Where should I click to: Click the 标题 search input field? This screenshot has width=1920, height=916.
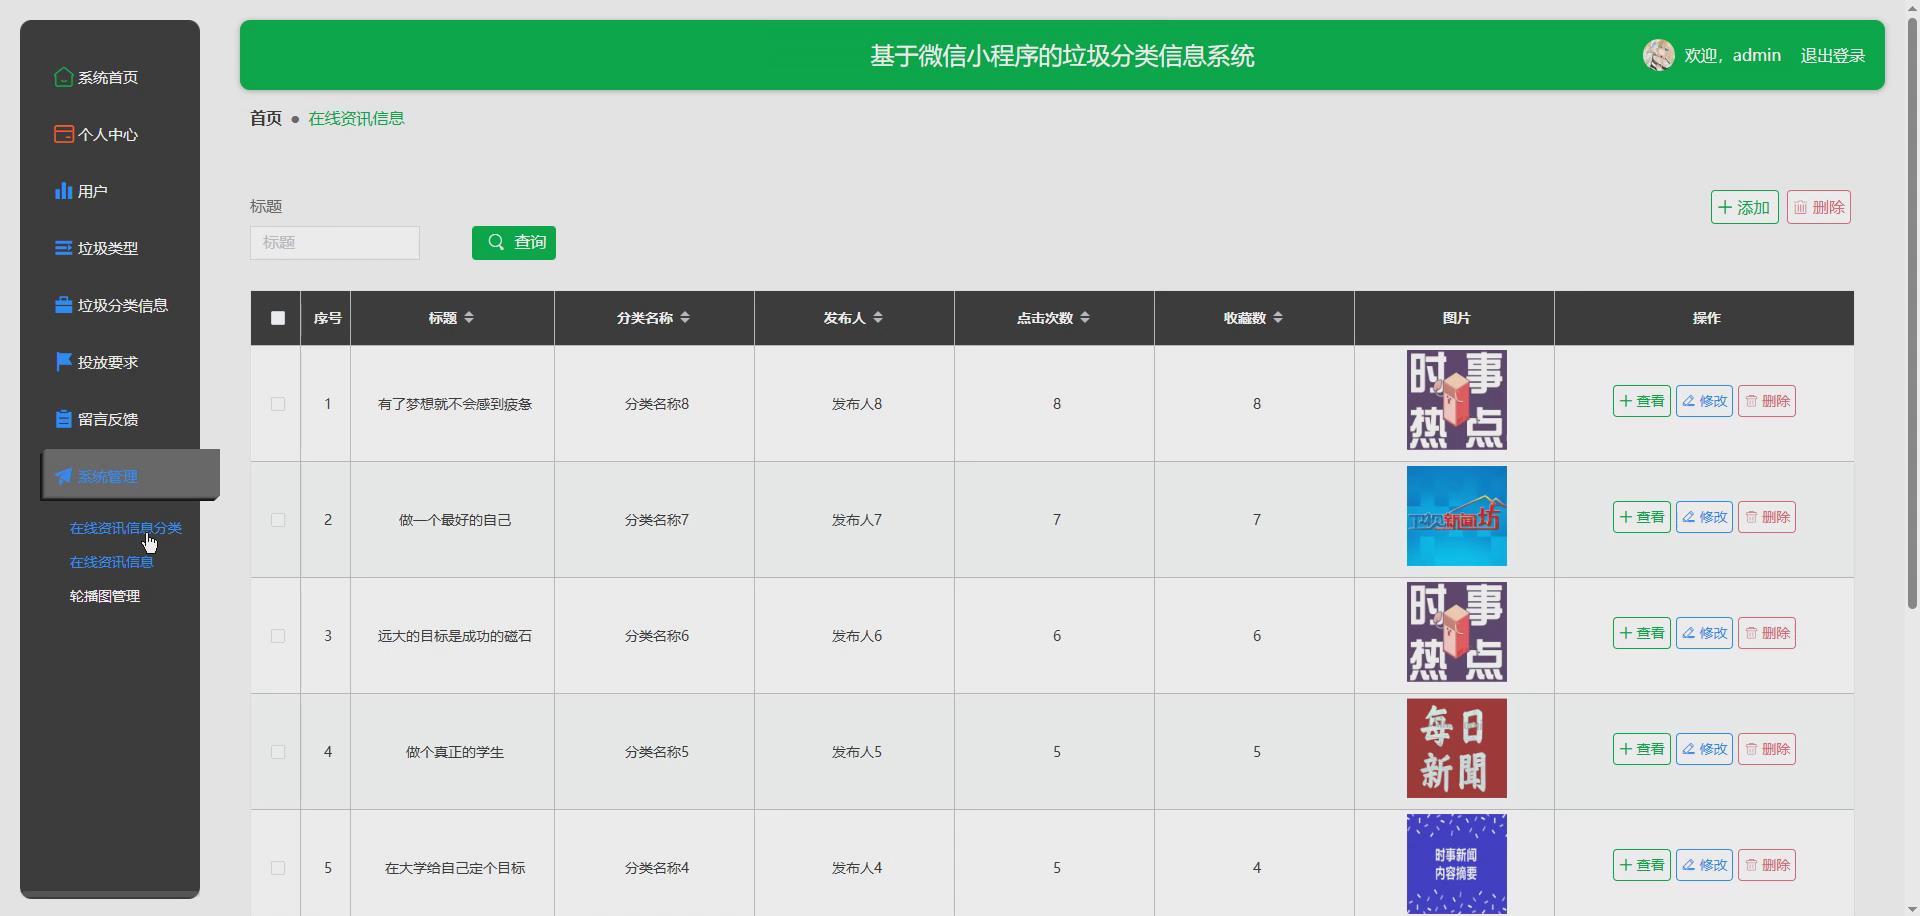tap(335, 243)
